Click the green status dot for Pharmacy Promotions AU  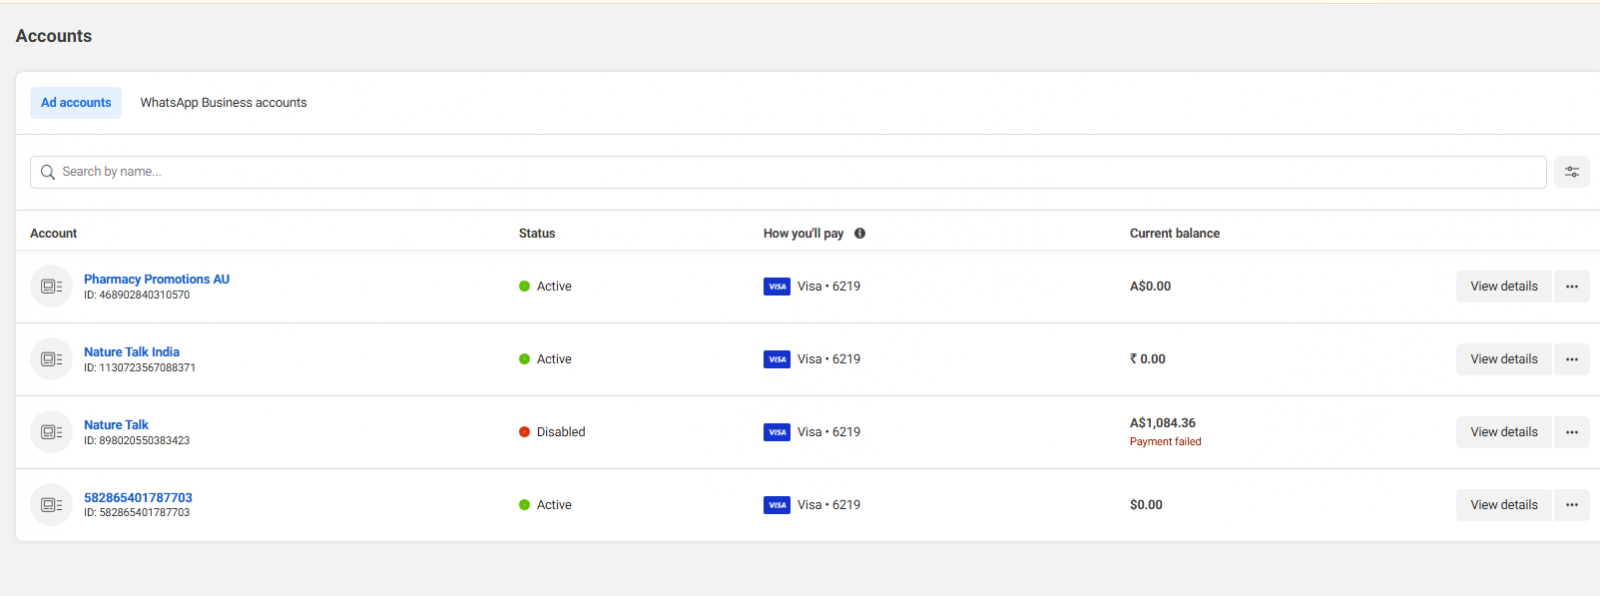click(524, 286)
